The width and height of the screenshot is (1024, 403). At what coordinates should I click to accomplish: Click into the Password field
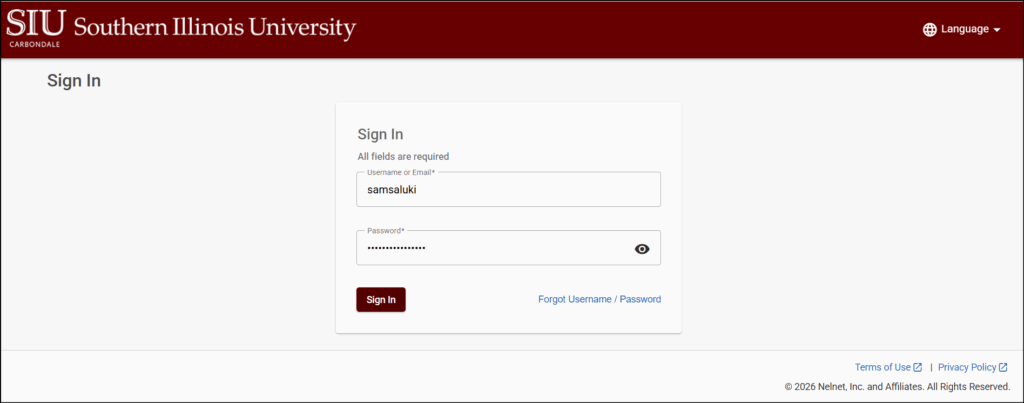click(x=490, y=248)
